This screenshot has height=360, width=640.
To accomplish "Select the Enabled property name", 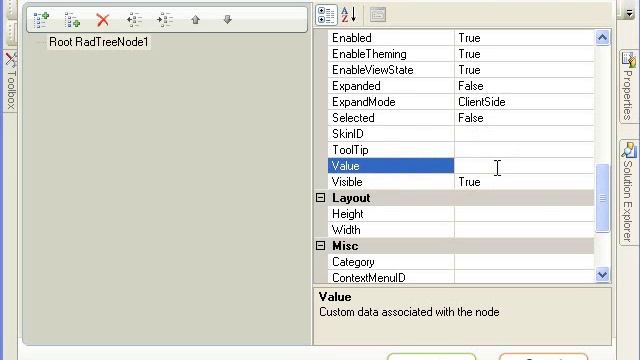I will tap(351, 38).
